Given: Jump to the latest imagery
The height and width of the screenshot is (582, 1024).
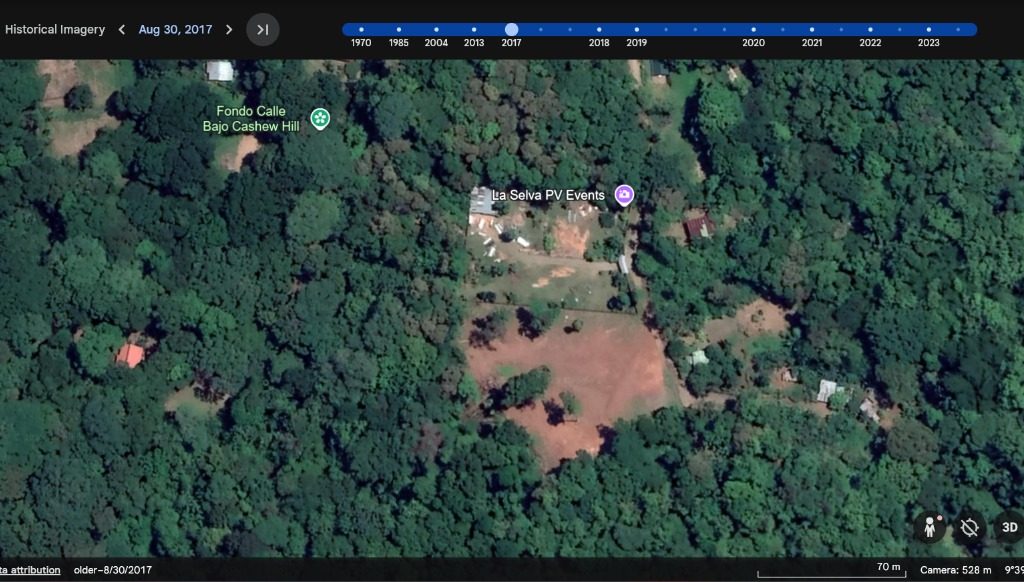Looking at the screenshot, I should [x=262, y=30].
